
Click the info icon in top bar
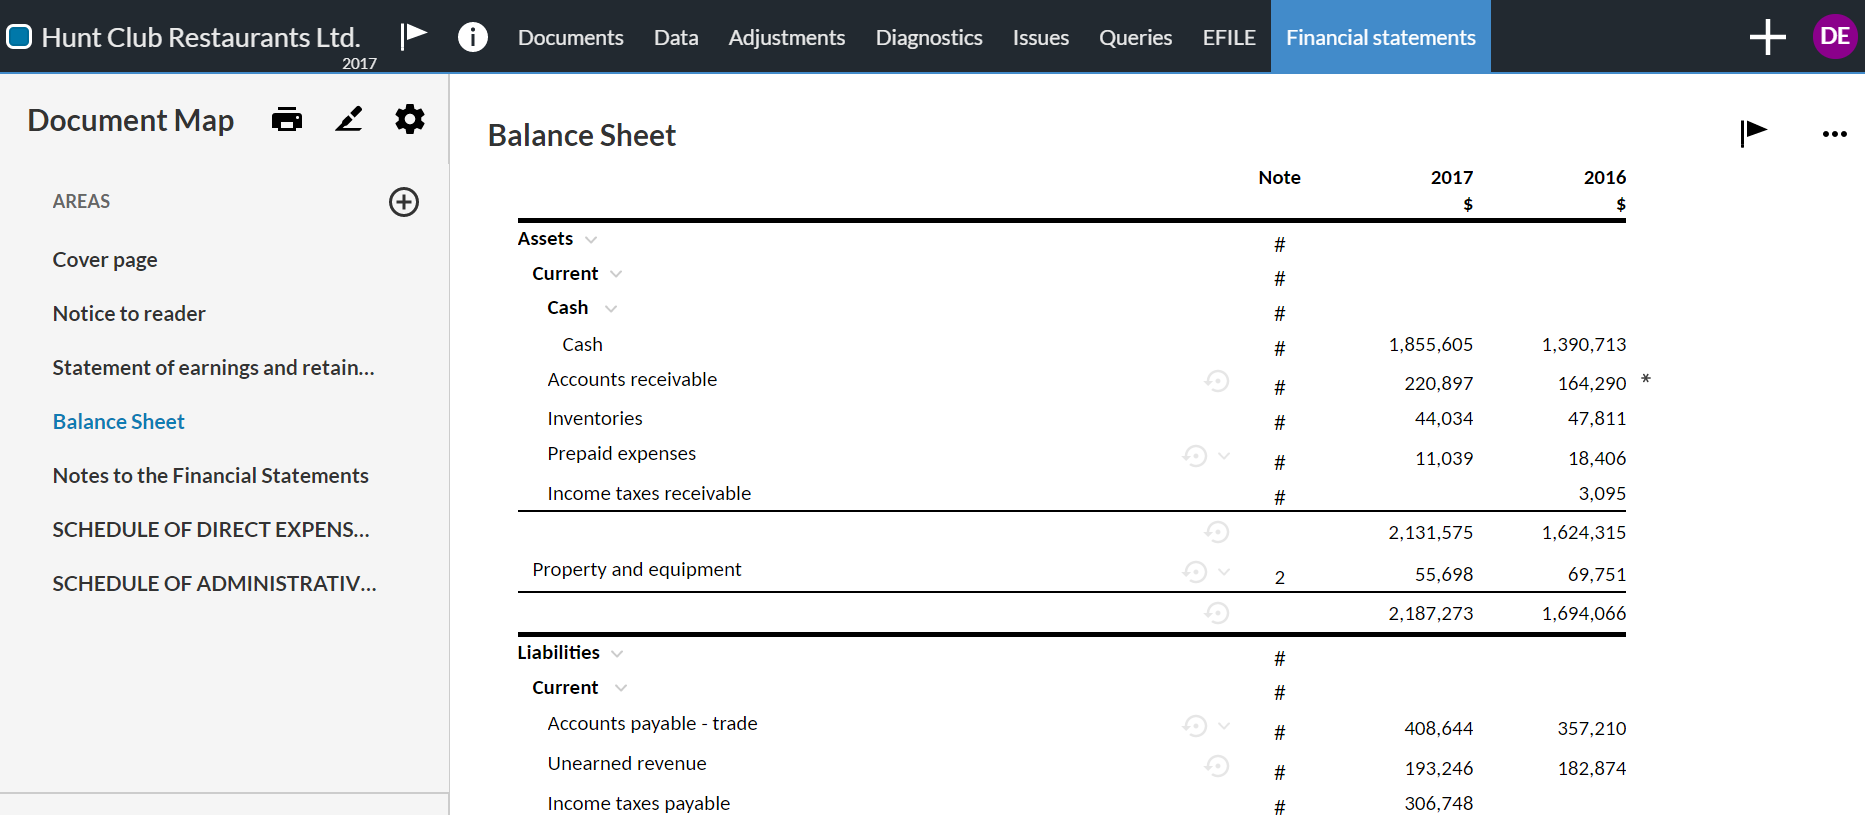[472, 37]
